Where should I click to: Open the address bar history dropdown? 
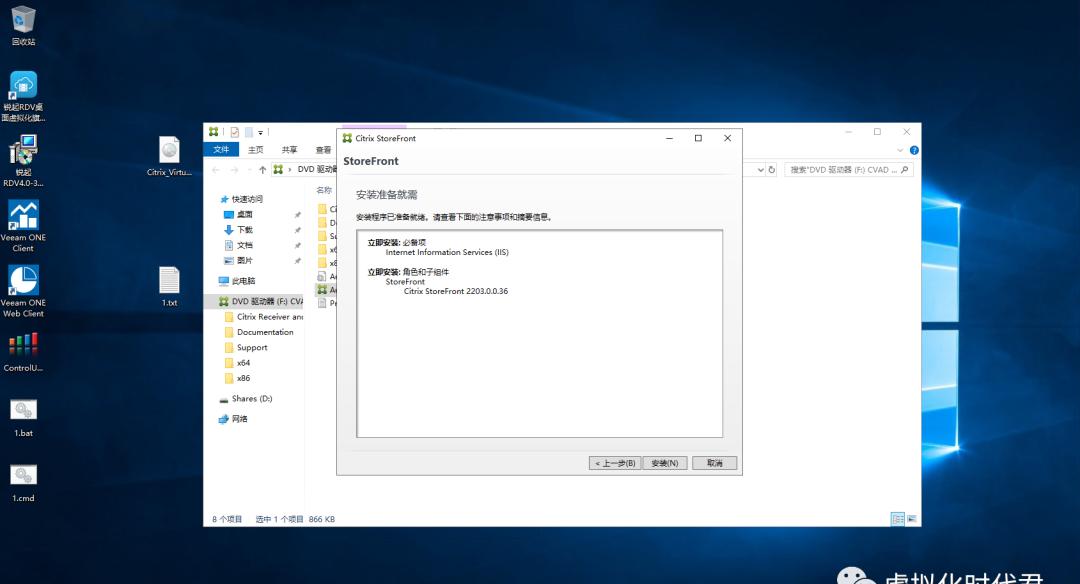tap(760, 169)
